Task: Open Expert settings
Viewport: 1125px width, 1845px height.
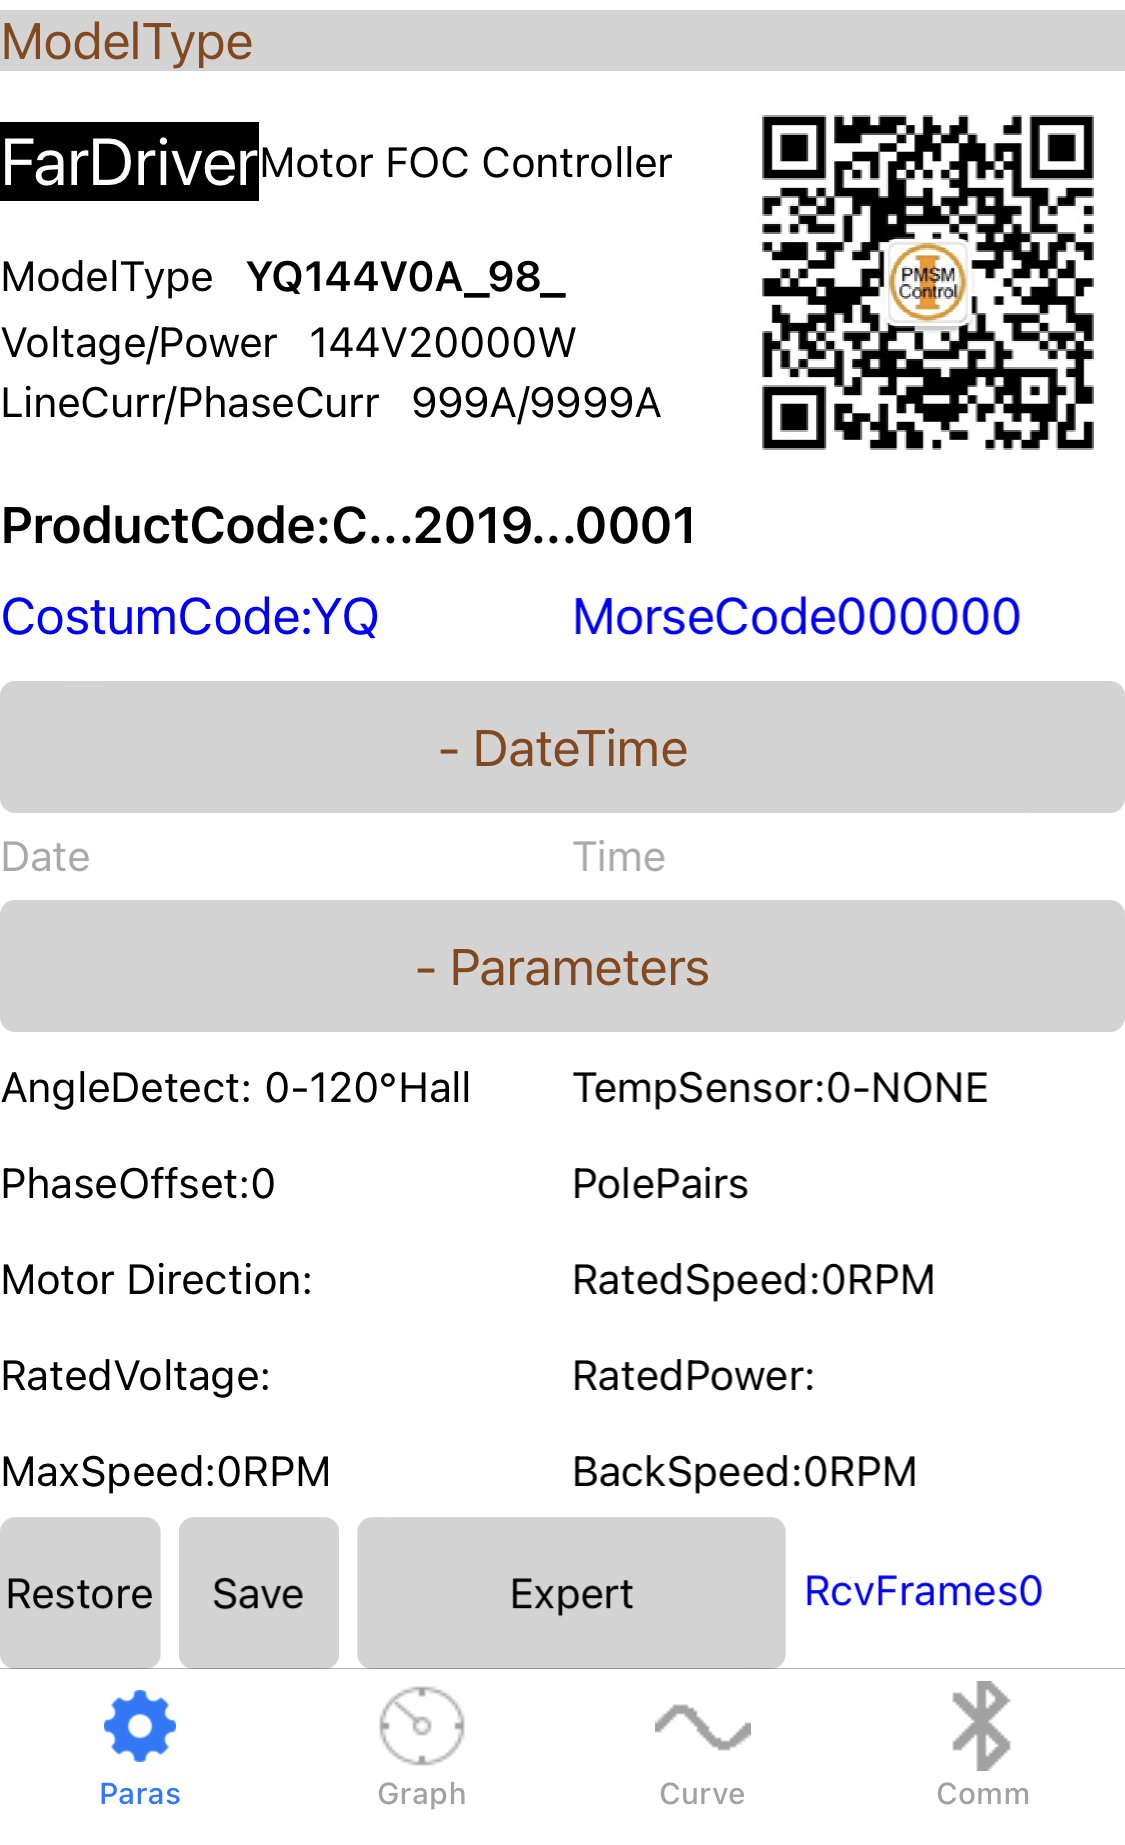Action: [571, 1593]
